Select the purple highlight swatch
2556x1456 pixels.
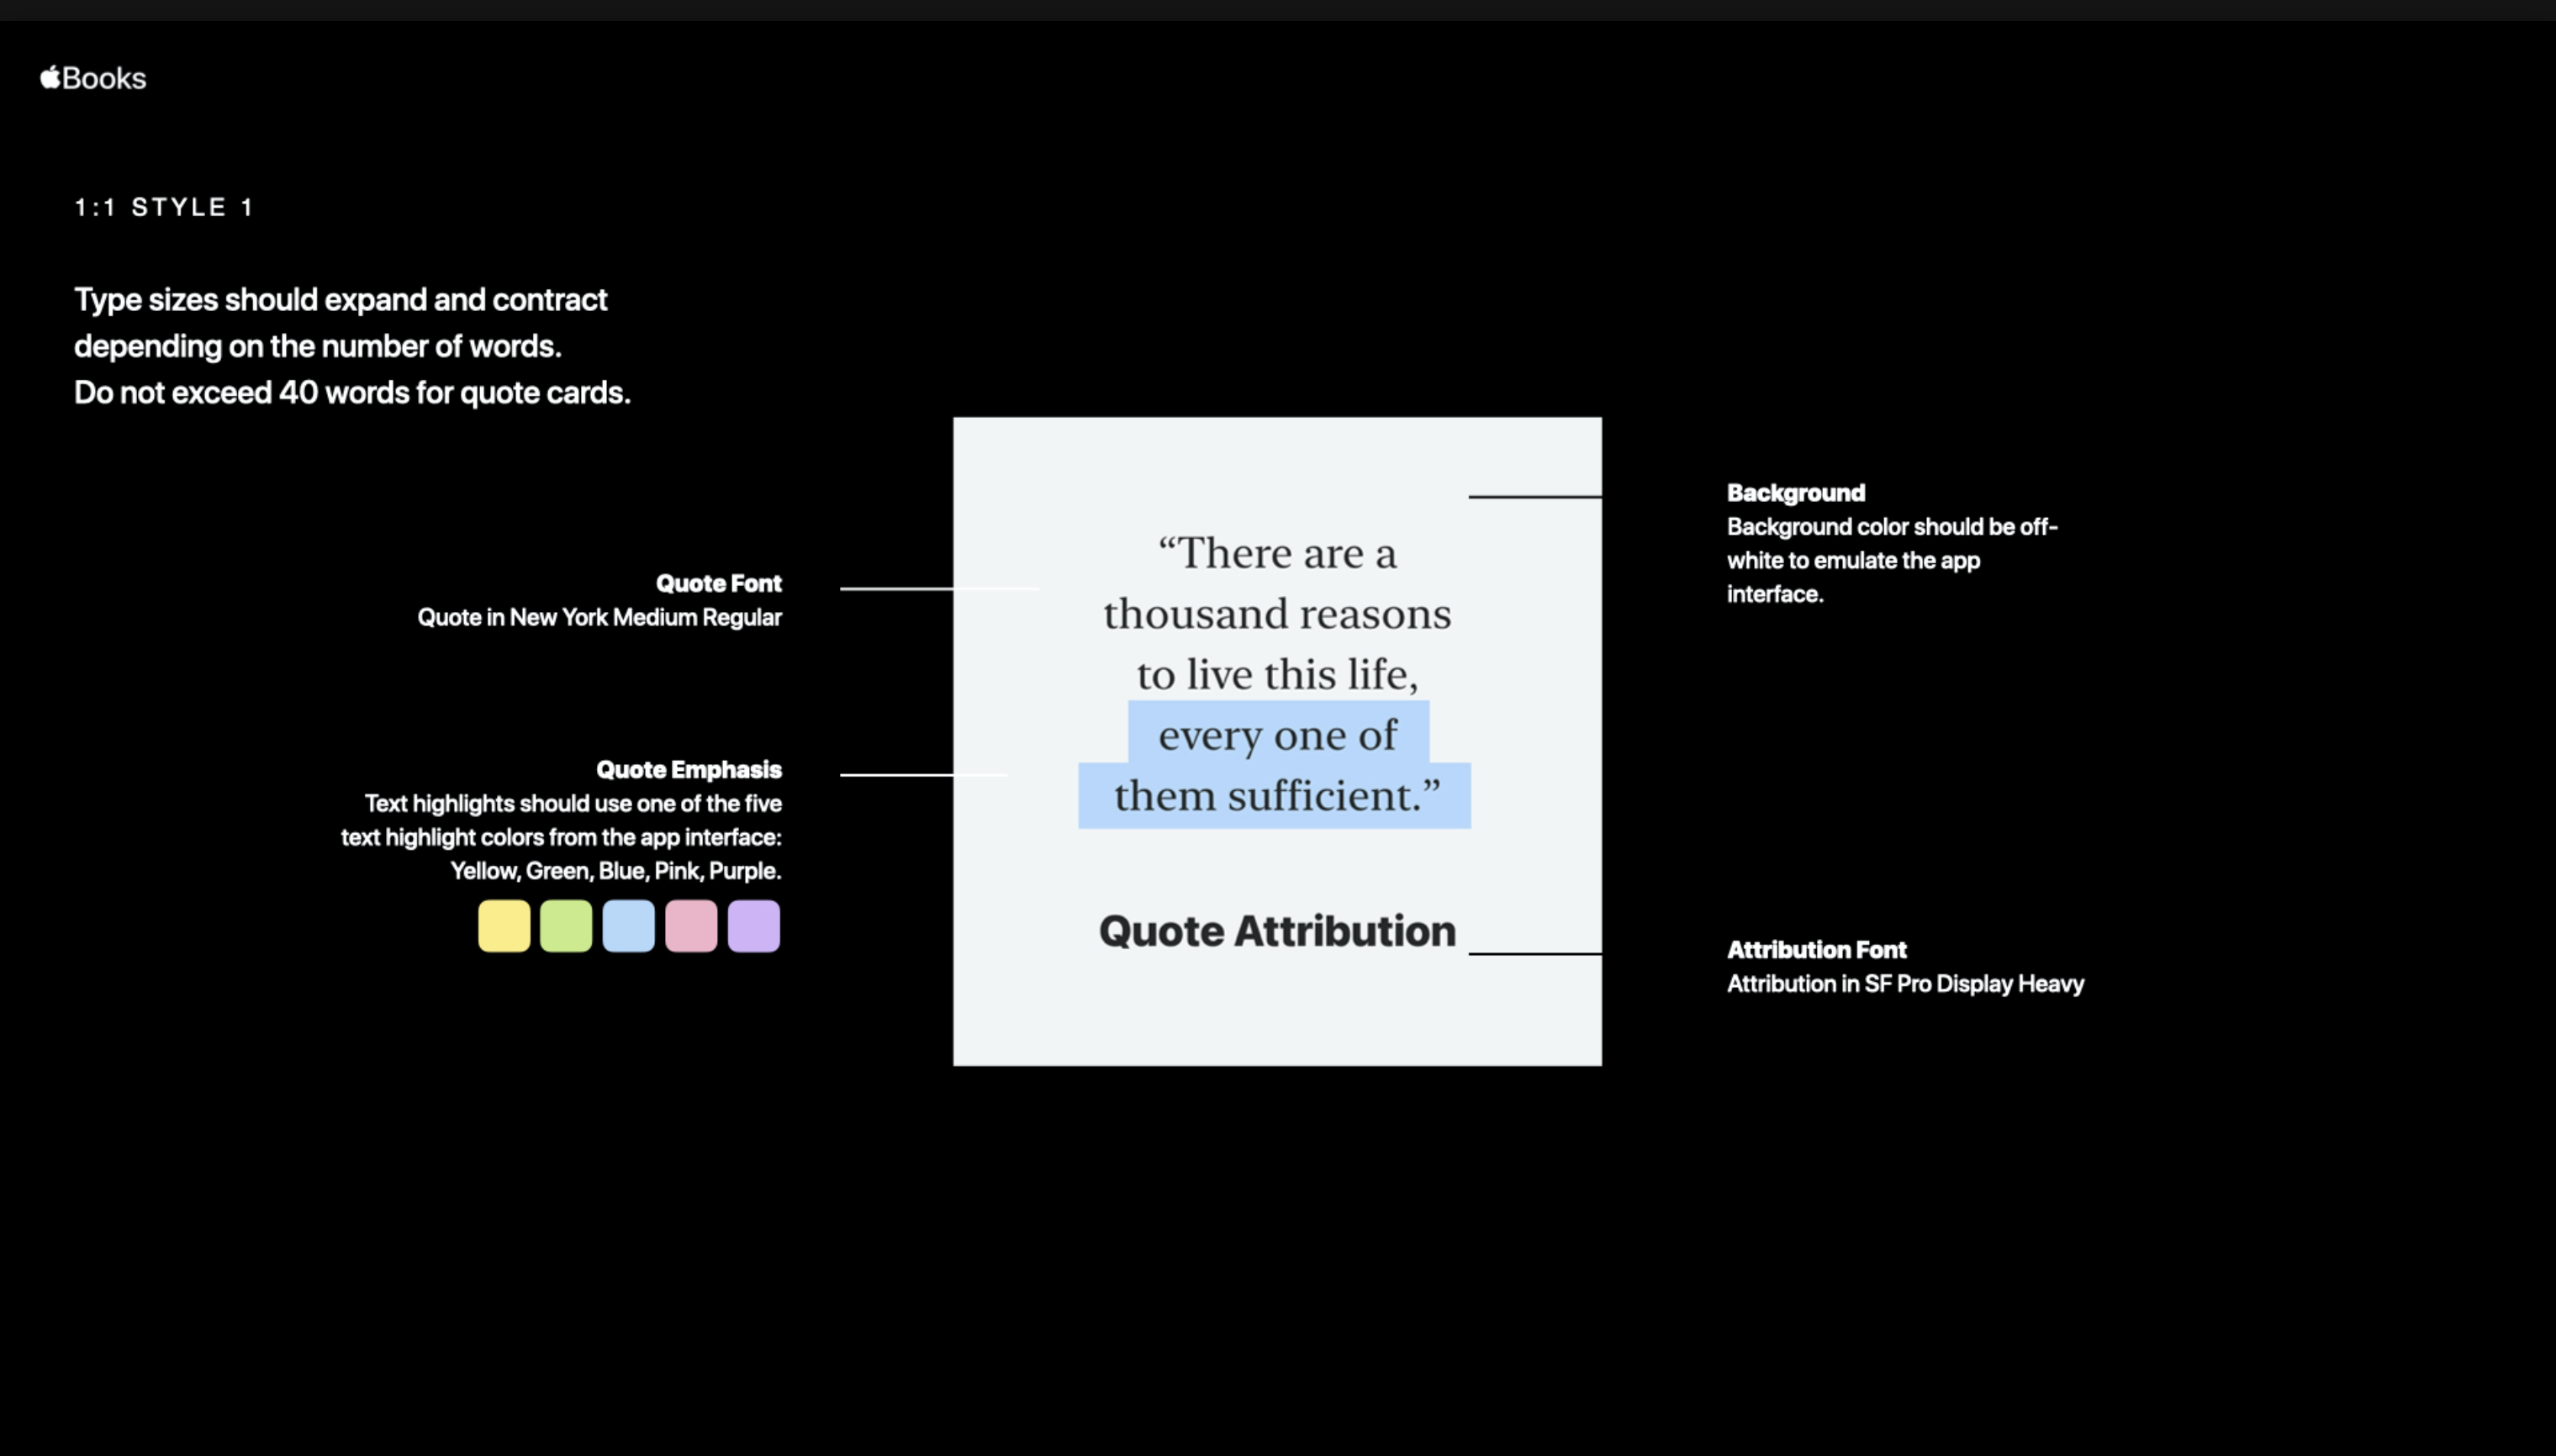(754, 926)
